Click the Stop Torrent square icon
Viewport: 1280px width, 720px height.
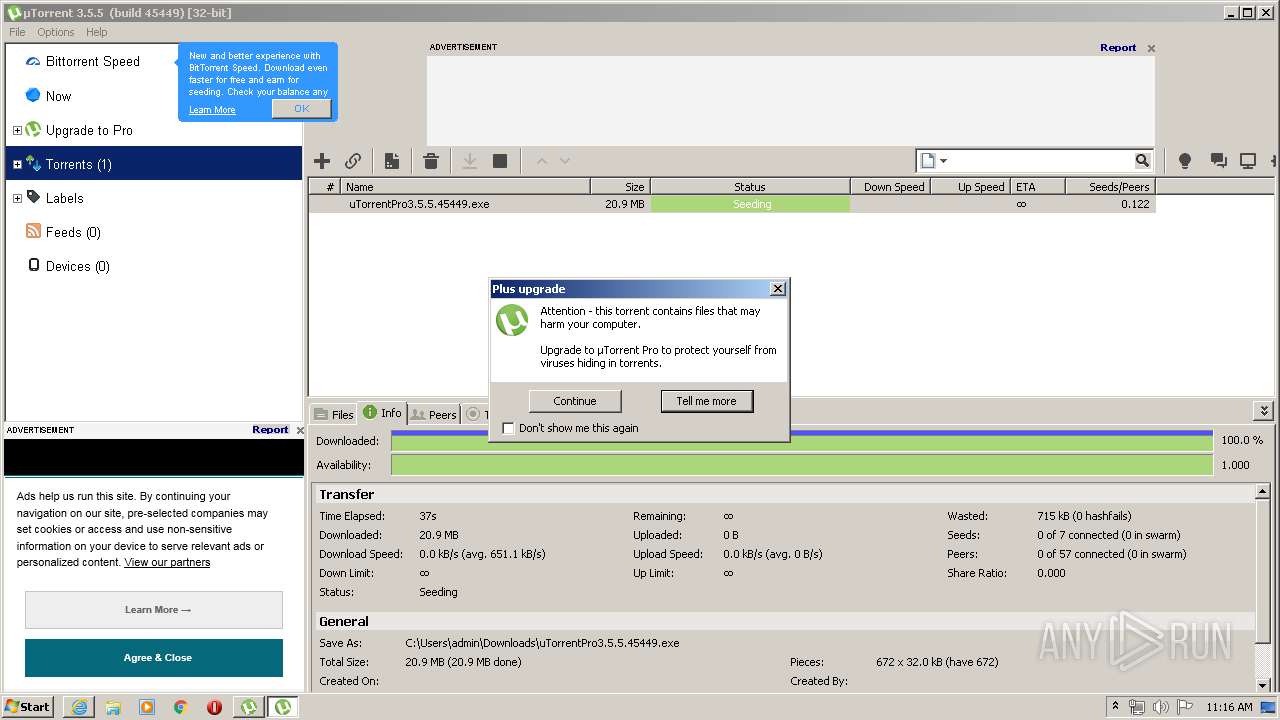[x=500, y=161]
